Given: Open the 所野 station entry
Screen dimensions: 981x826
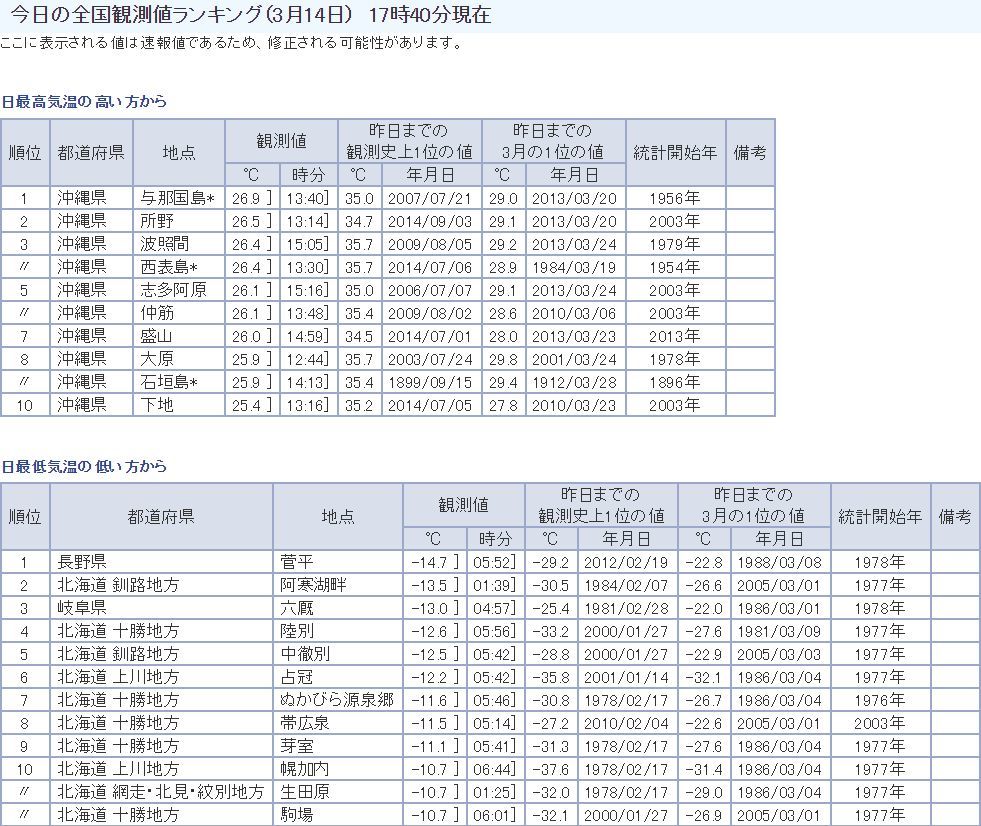Looking at the screenshot, I should pyautogui.click(x=156, y=221).
